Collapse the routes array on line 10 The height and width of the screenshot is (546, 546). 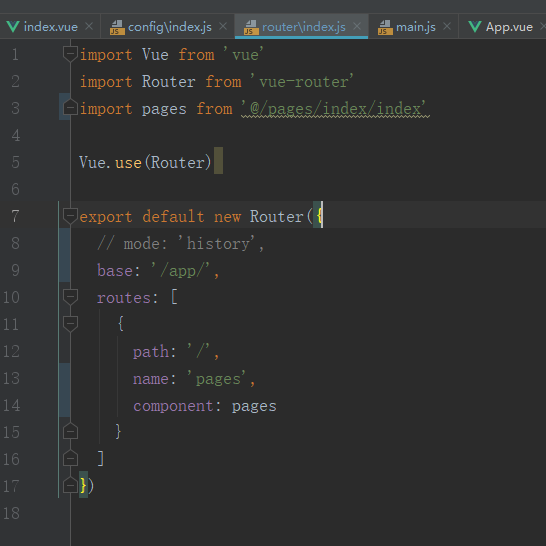pyautogui.click(x=70, y=297)
